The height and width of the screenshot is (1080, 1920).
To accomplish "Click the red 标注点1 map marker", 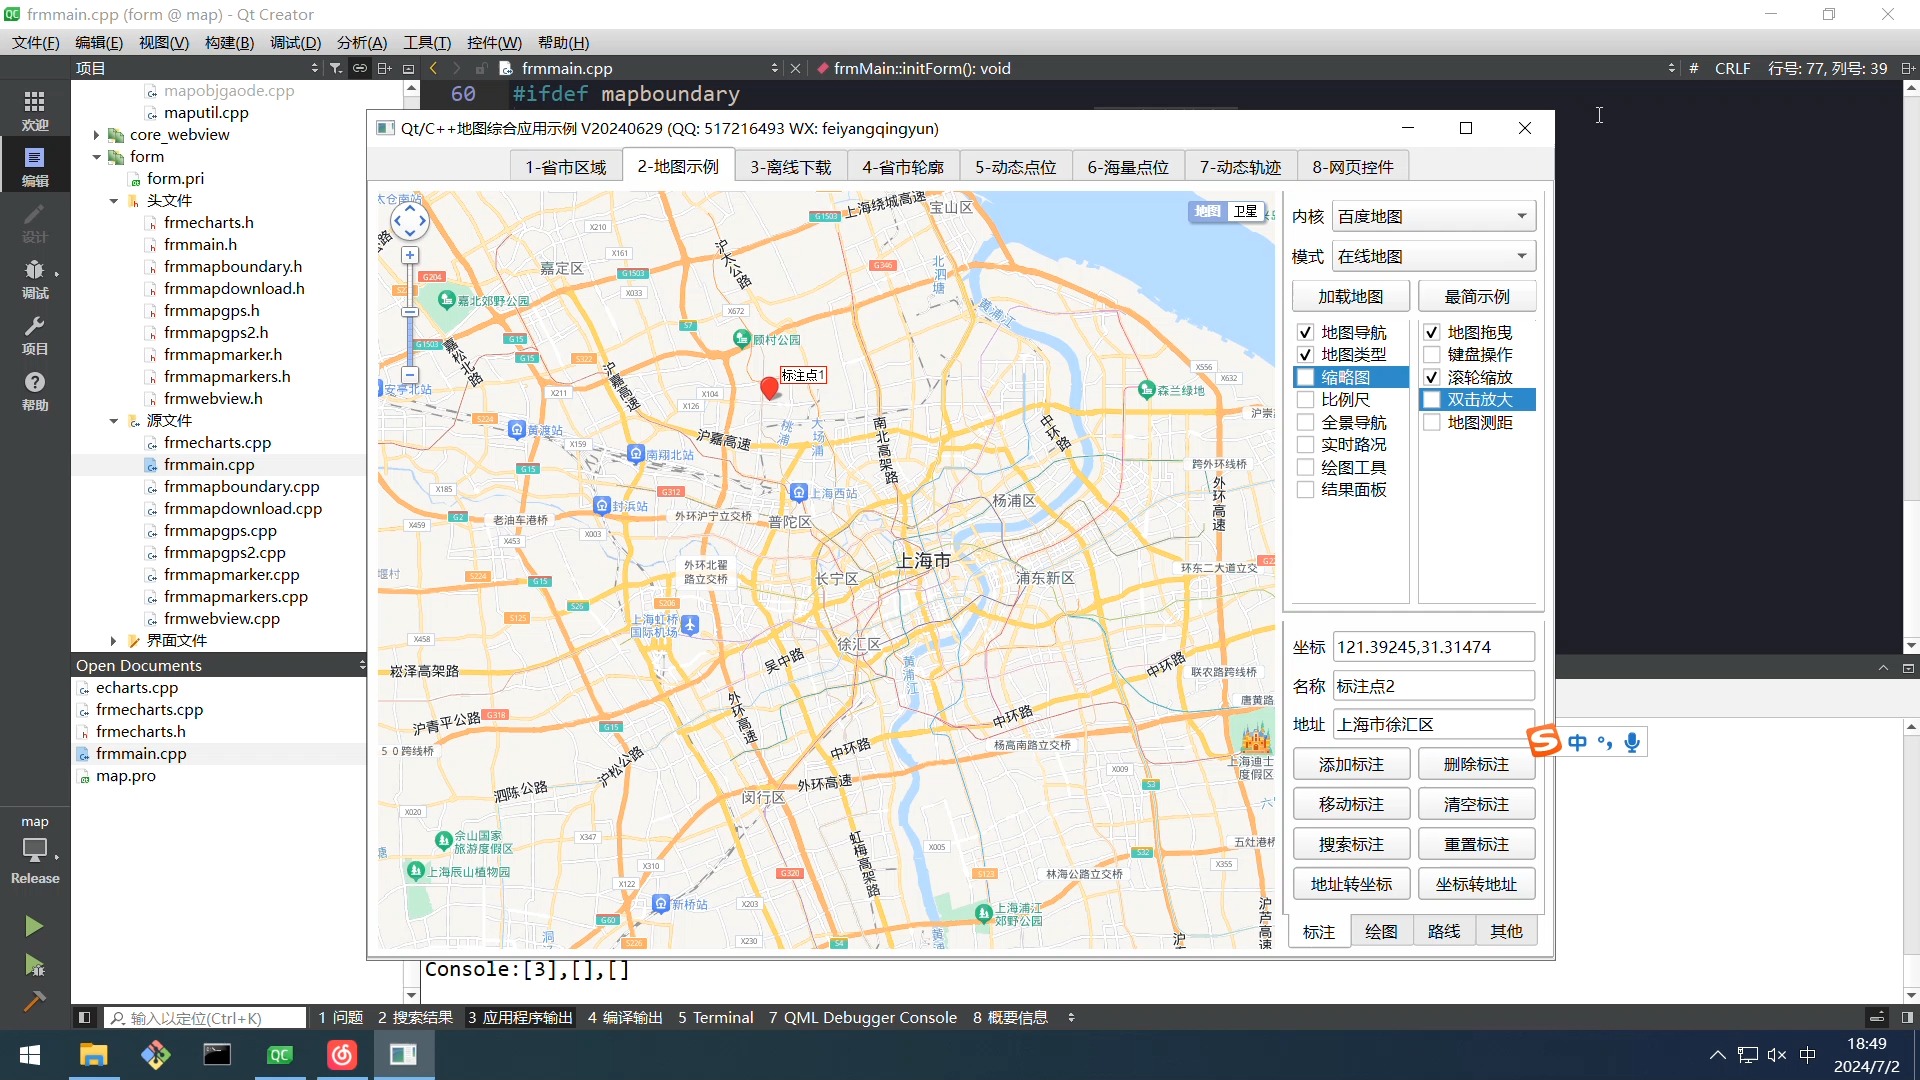I will coord(769,388).
